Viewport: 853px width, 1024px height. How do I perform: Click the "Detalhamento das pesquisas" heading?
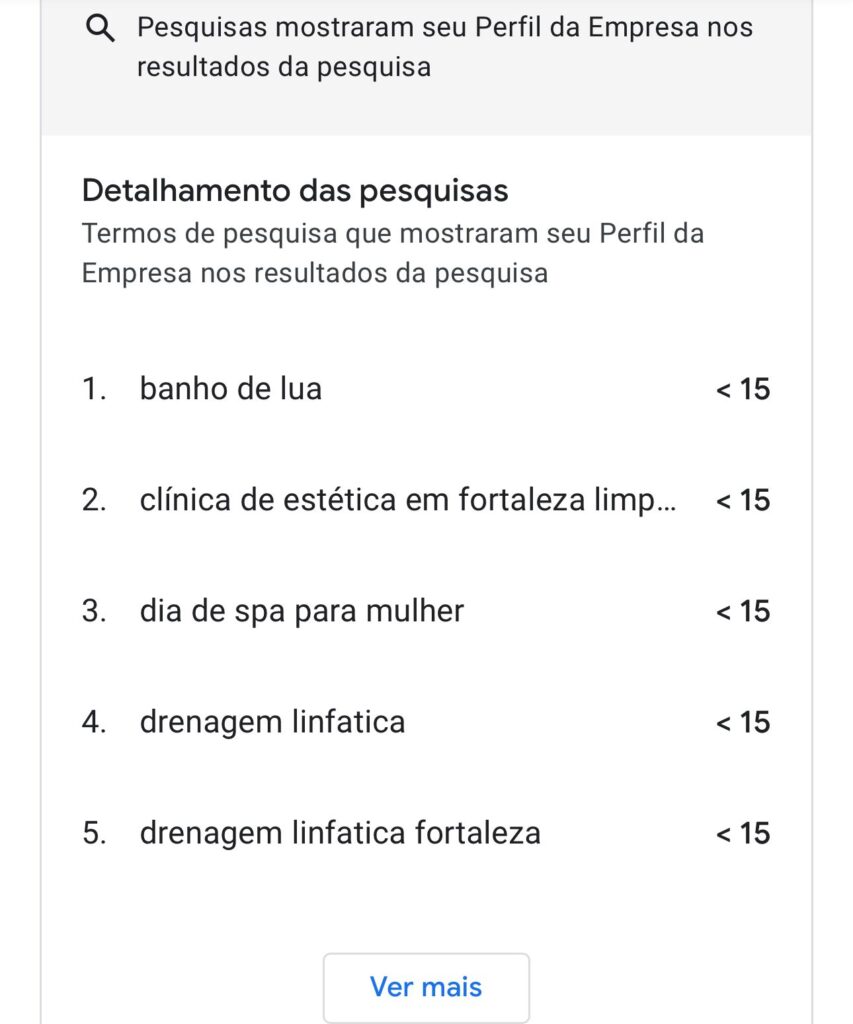pyautogui.click(x=295, y=190)
